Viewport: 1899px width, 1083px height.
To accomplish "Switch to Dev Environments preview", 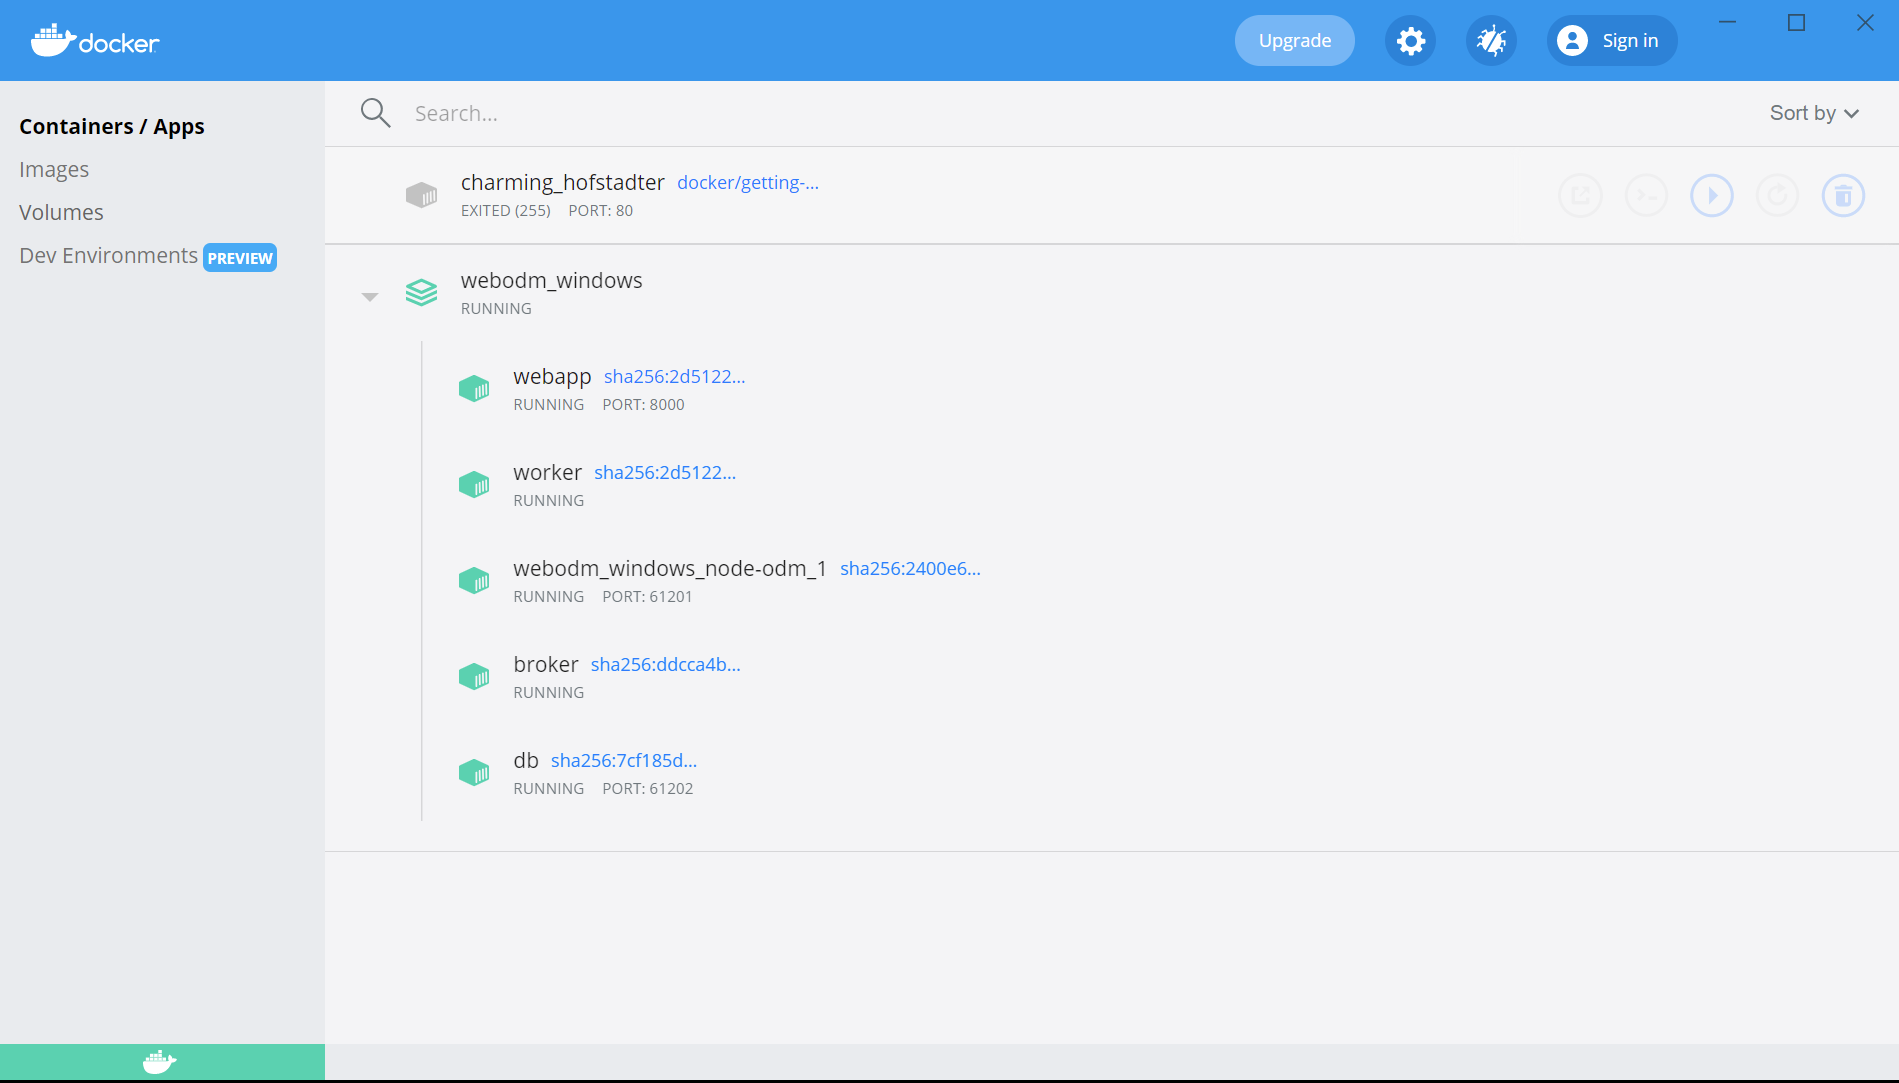I will [x=108, y=256].
